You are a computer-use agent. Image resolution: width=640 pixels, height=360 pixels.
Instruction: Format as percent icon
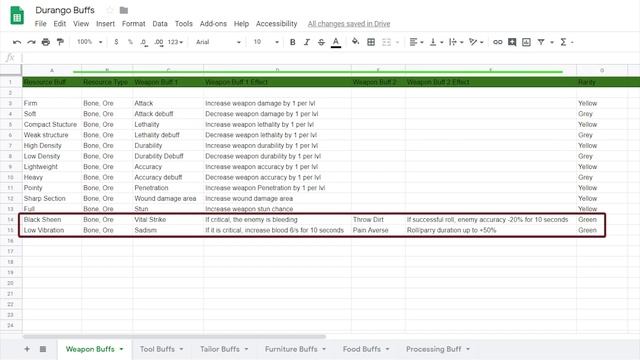(x=130, y=42)
